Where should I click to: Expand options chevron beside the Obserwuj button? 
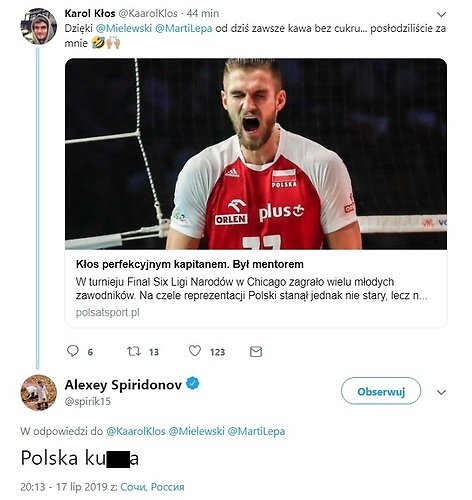point(441,392)
